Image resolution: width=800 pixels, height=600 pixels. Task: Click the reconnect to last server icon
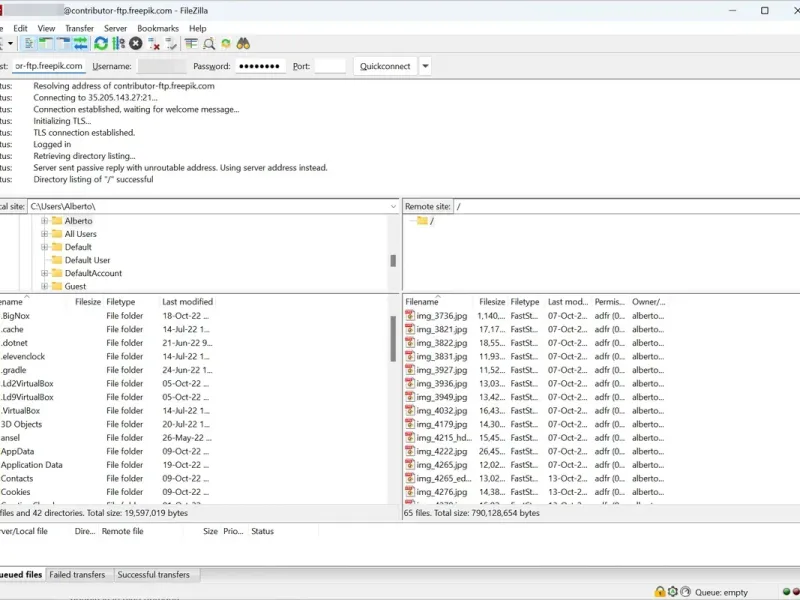(171, 44)
